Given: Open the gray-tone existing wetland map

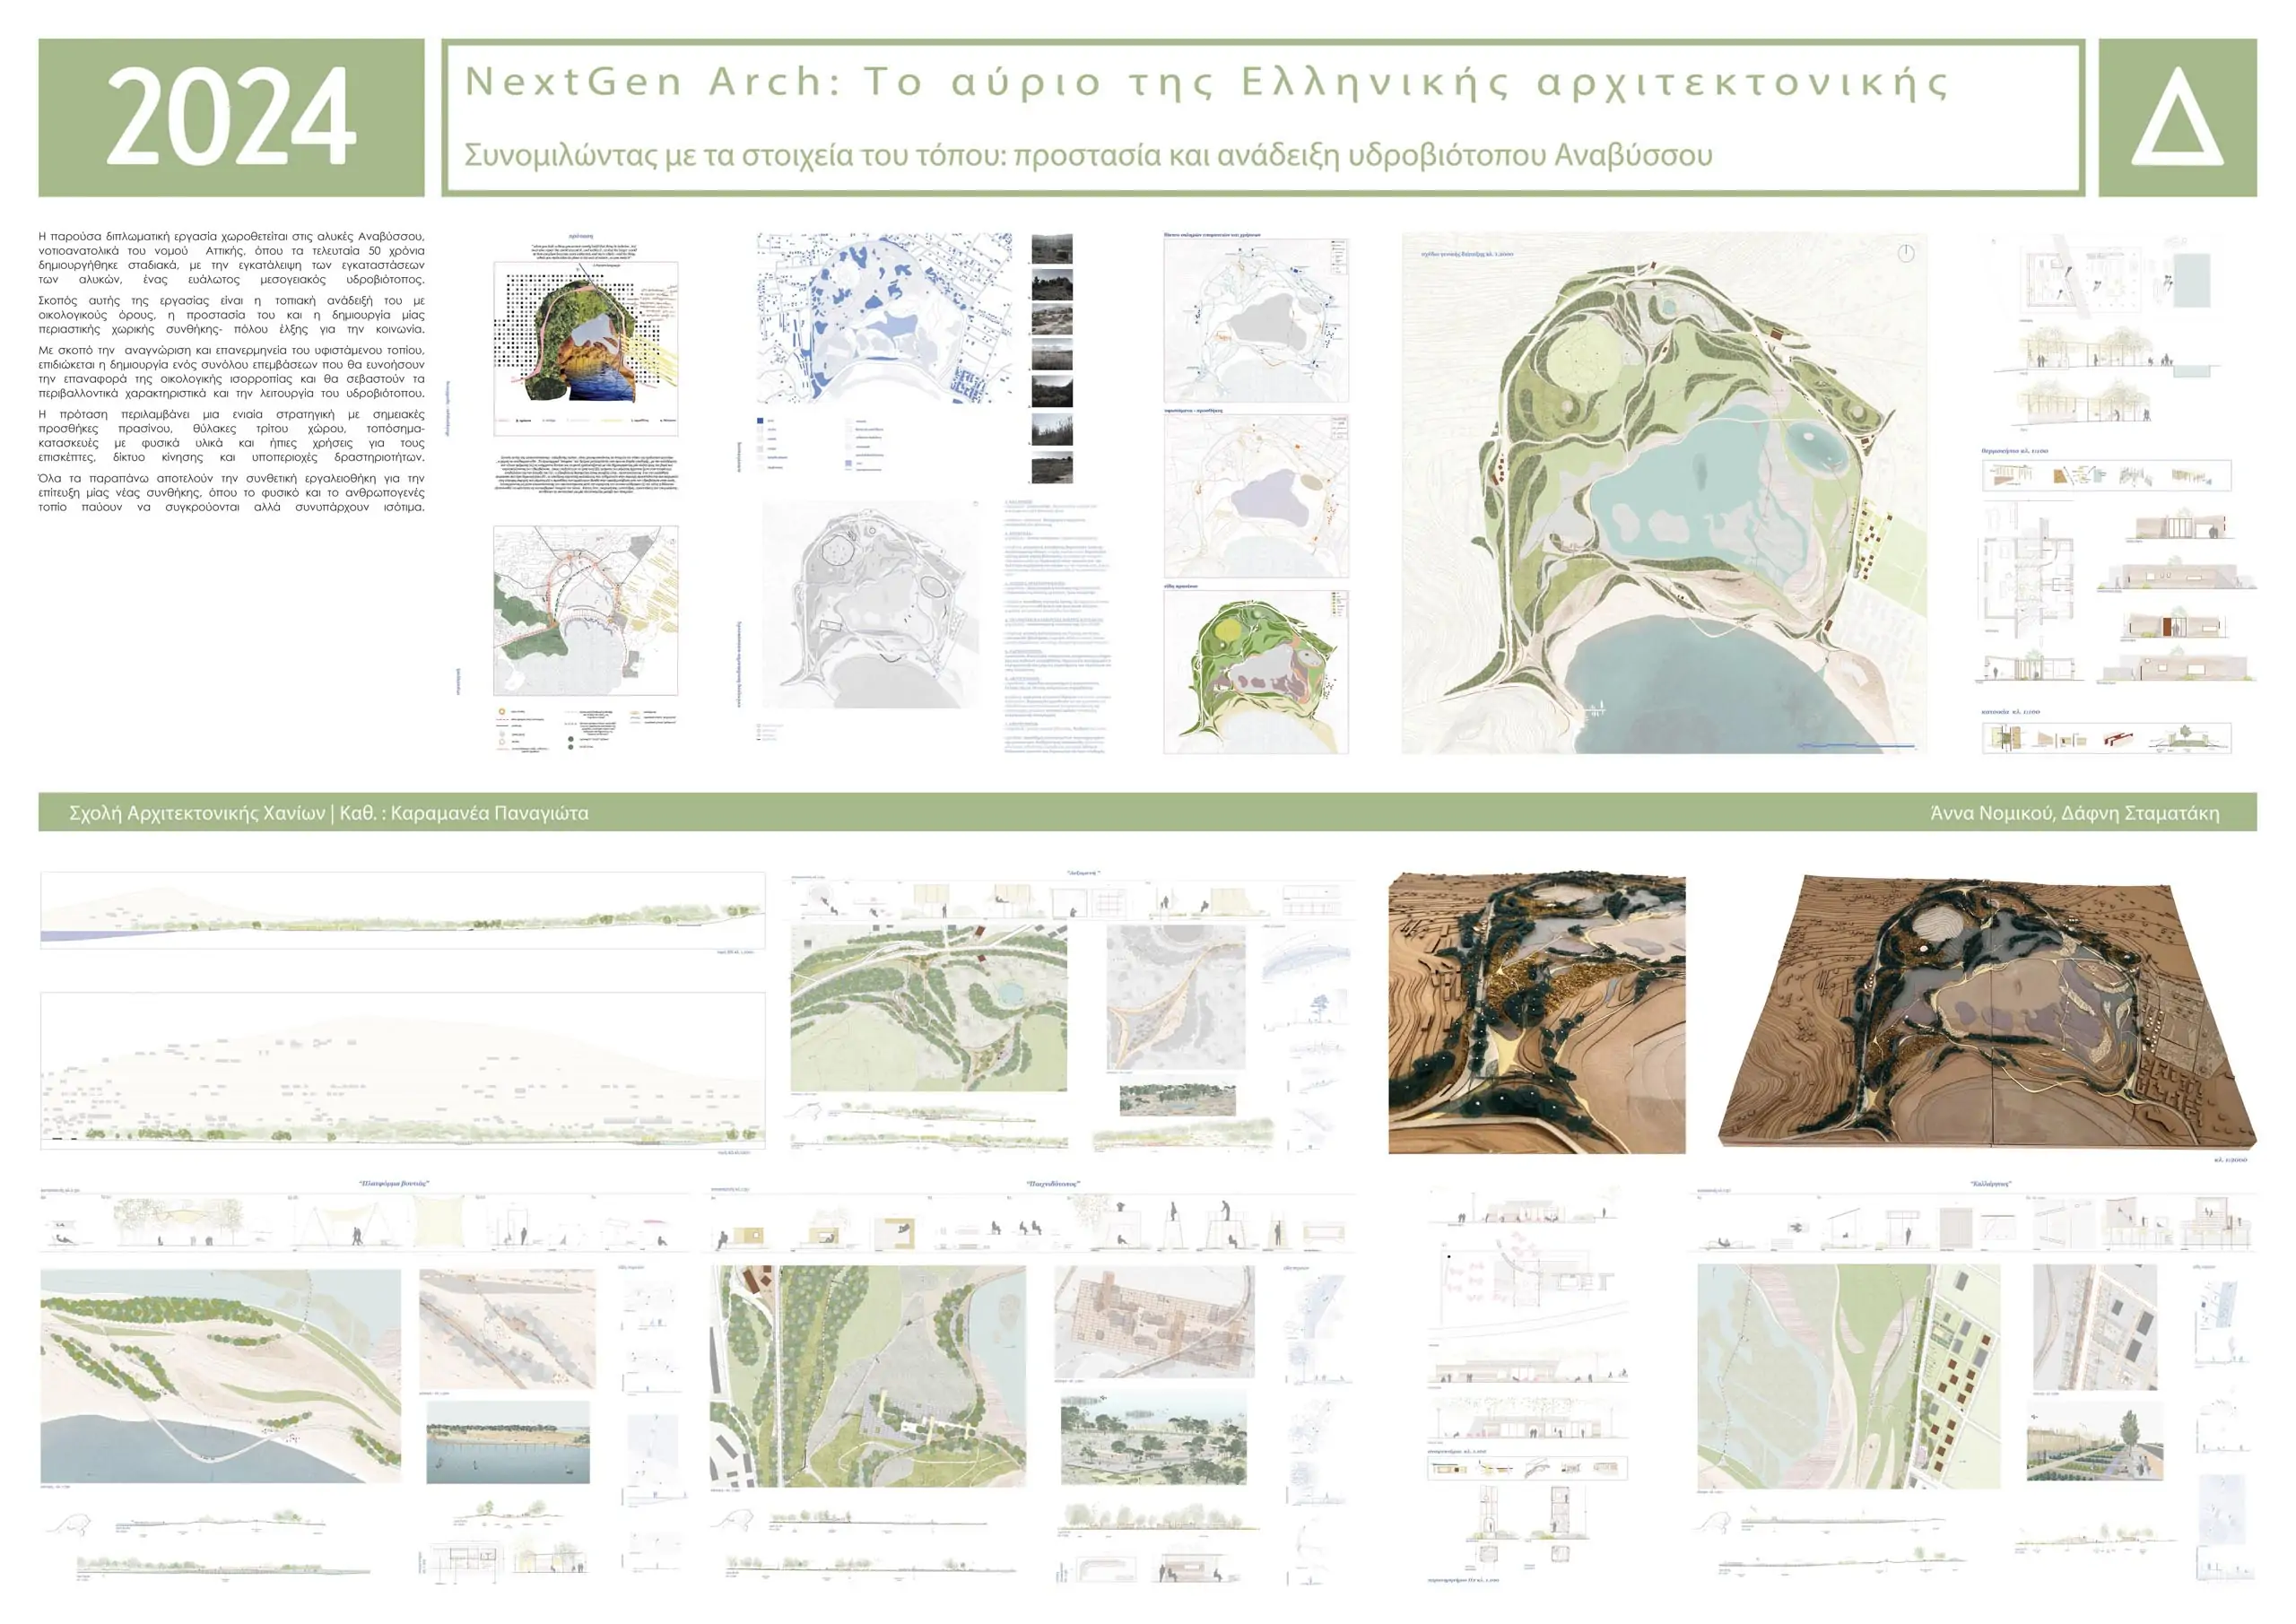Looking at the screenshot, I should [x=872, y=604].
